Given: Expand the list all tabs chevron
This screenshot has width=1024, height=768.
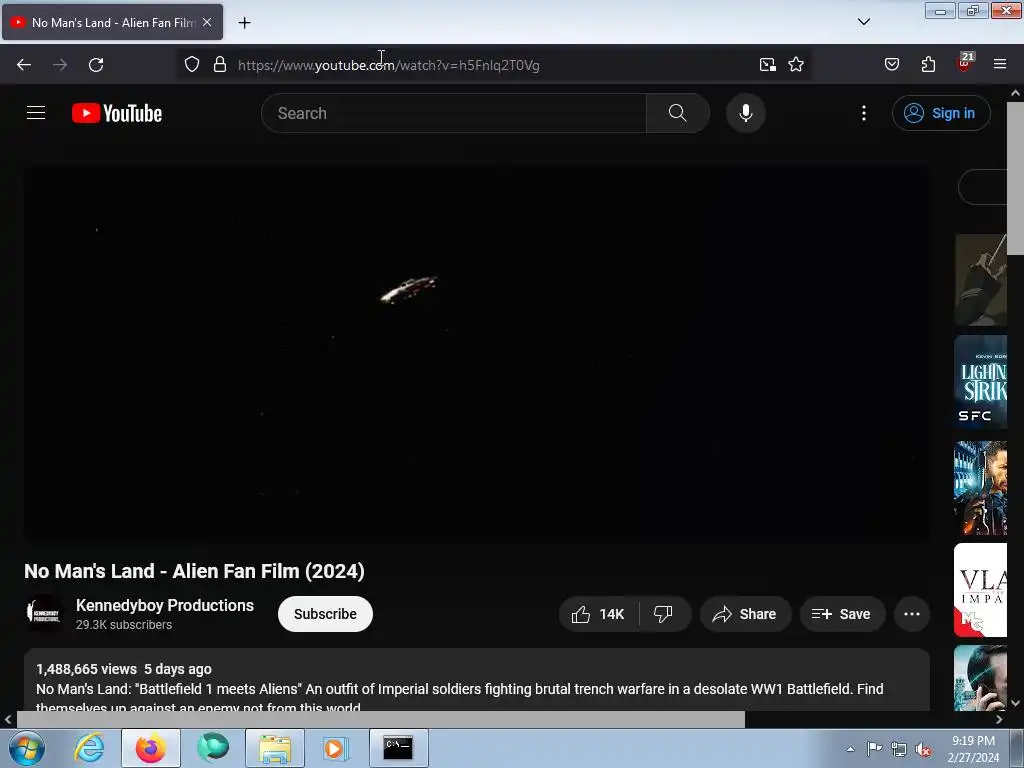Looking at the screenshot, I should tap(864, 22).
